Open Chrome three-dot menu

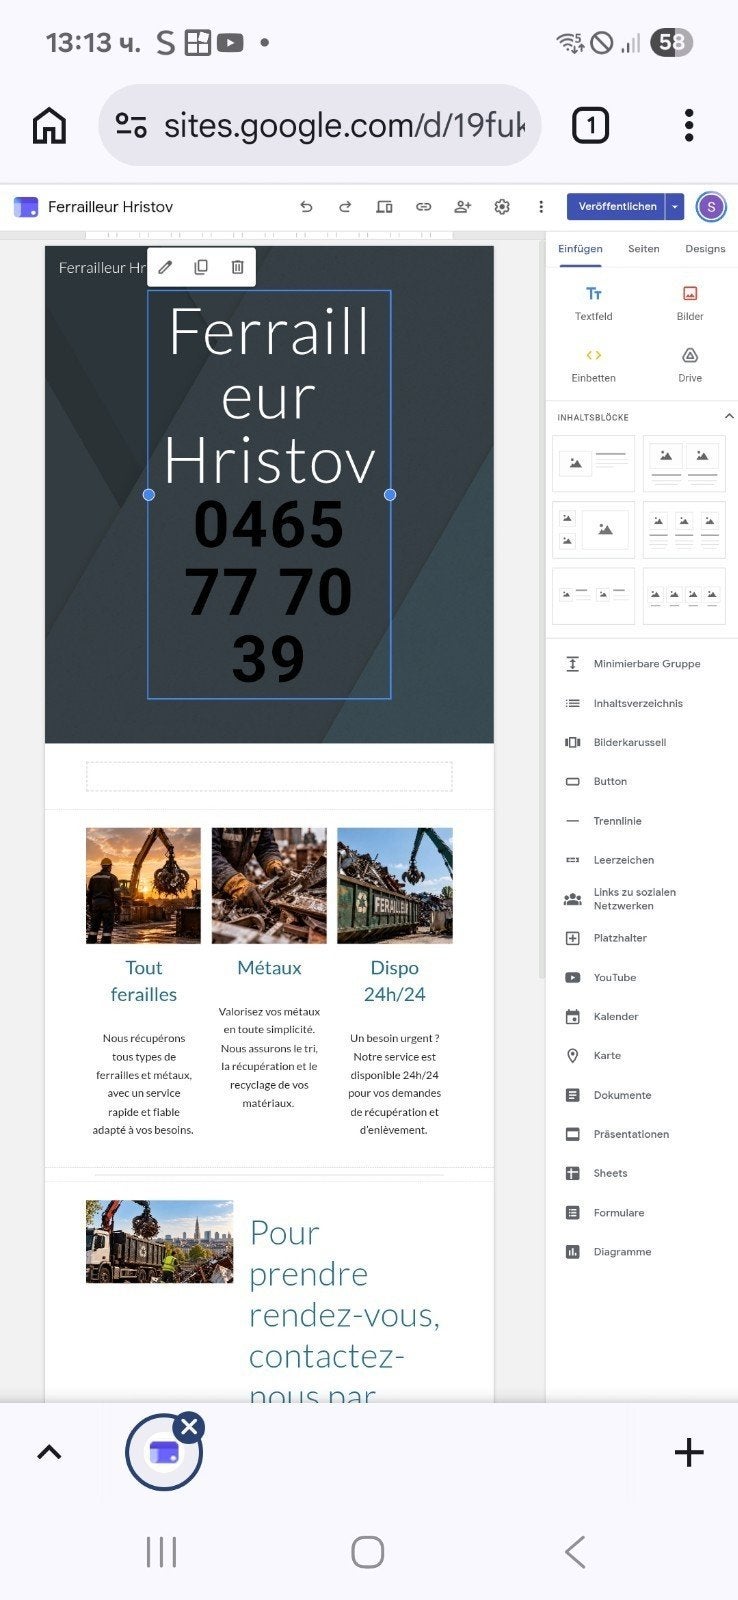point(689,126)
